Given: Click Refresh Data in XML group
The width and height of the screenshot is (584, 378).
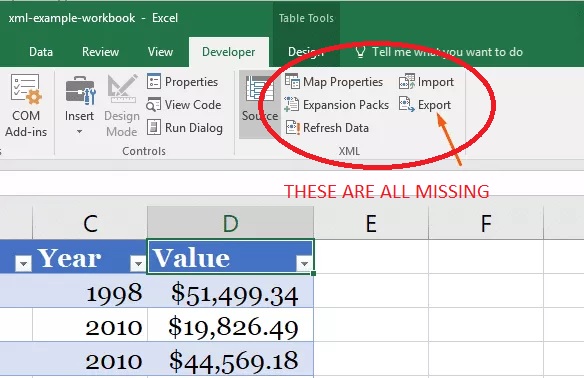Looking at the screenshot, I should pyautogui.click(x=327, y=128).
